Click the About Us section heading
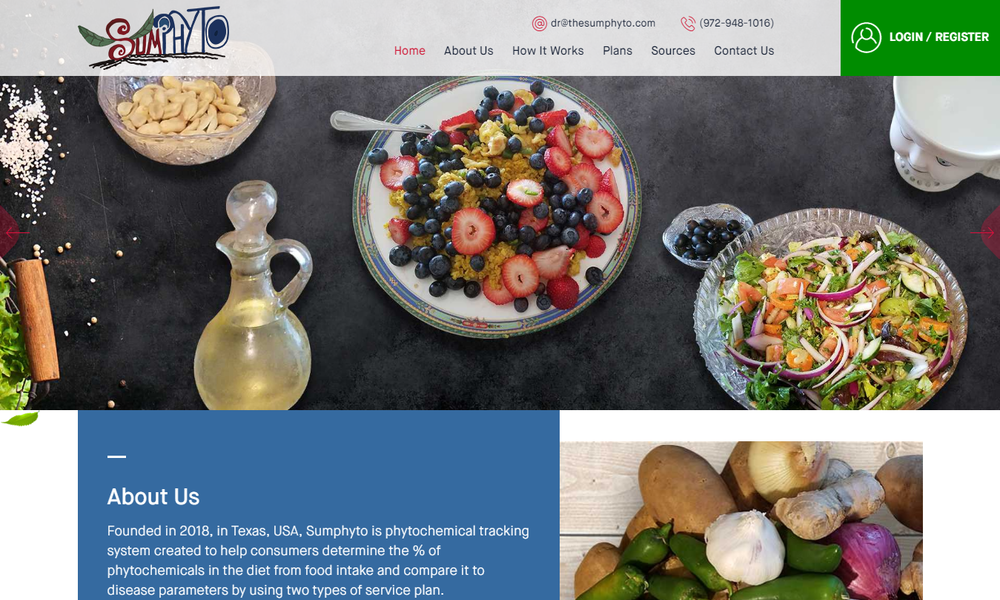This screenshot has height=600, width=1000. pyautogui.click(x=153, y=497)
